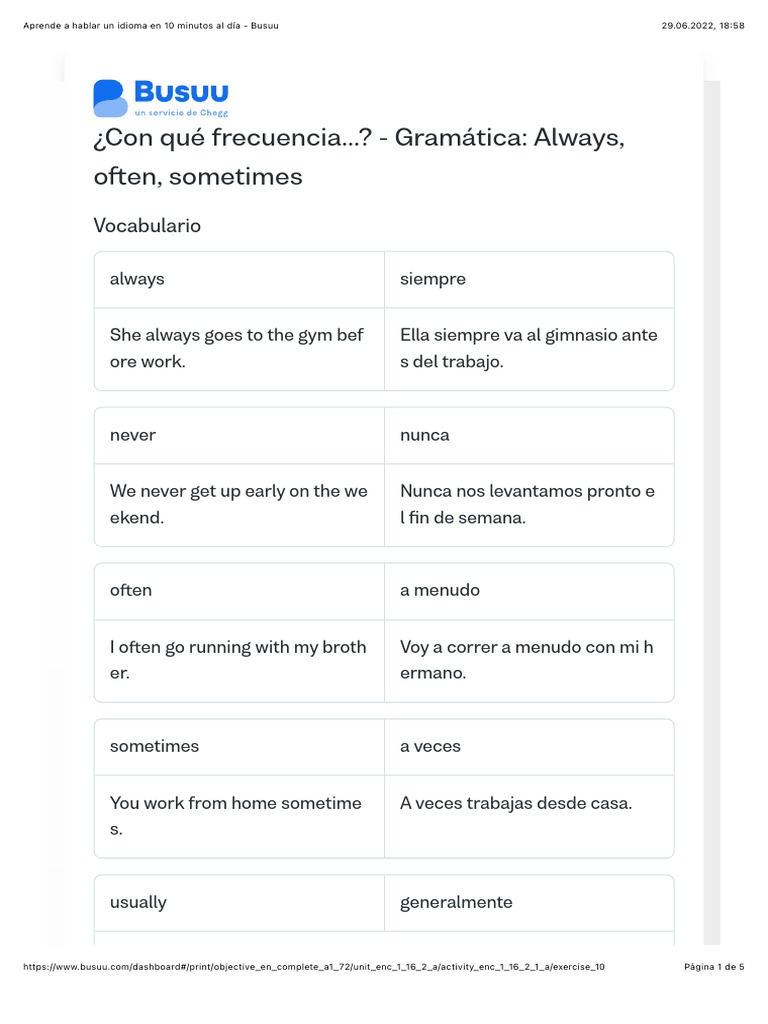Select the 'sometimes' vocabulary word
This screenshot has width=768, height=1024.
pyautogui.click(x=154, y=746)
